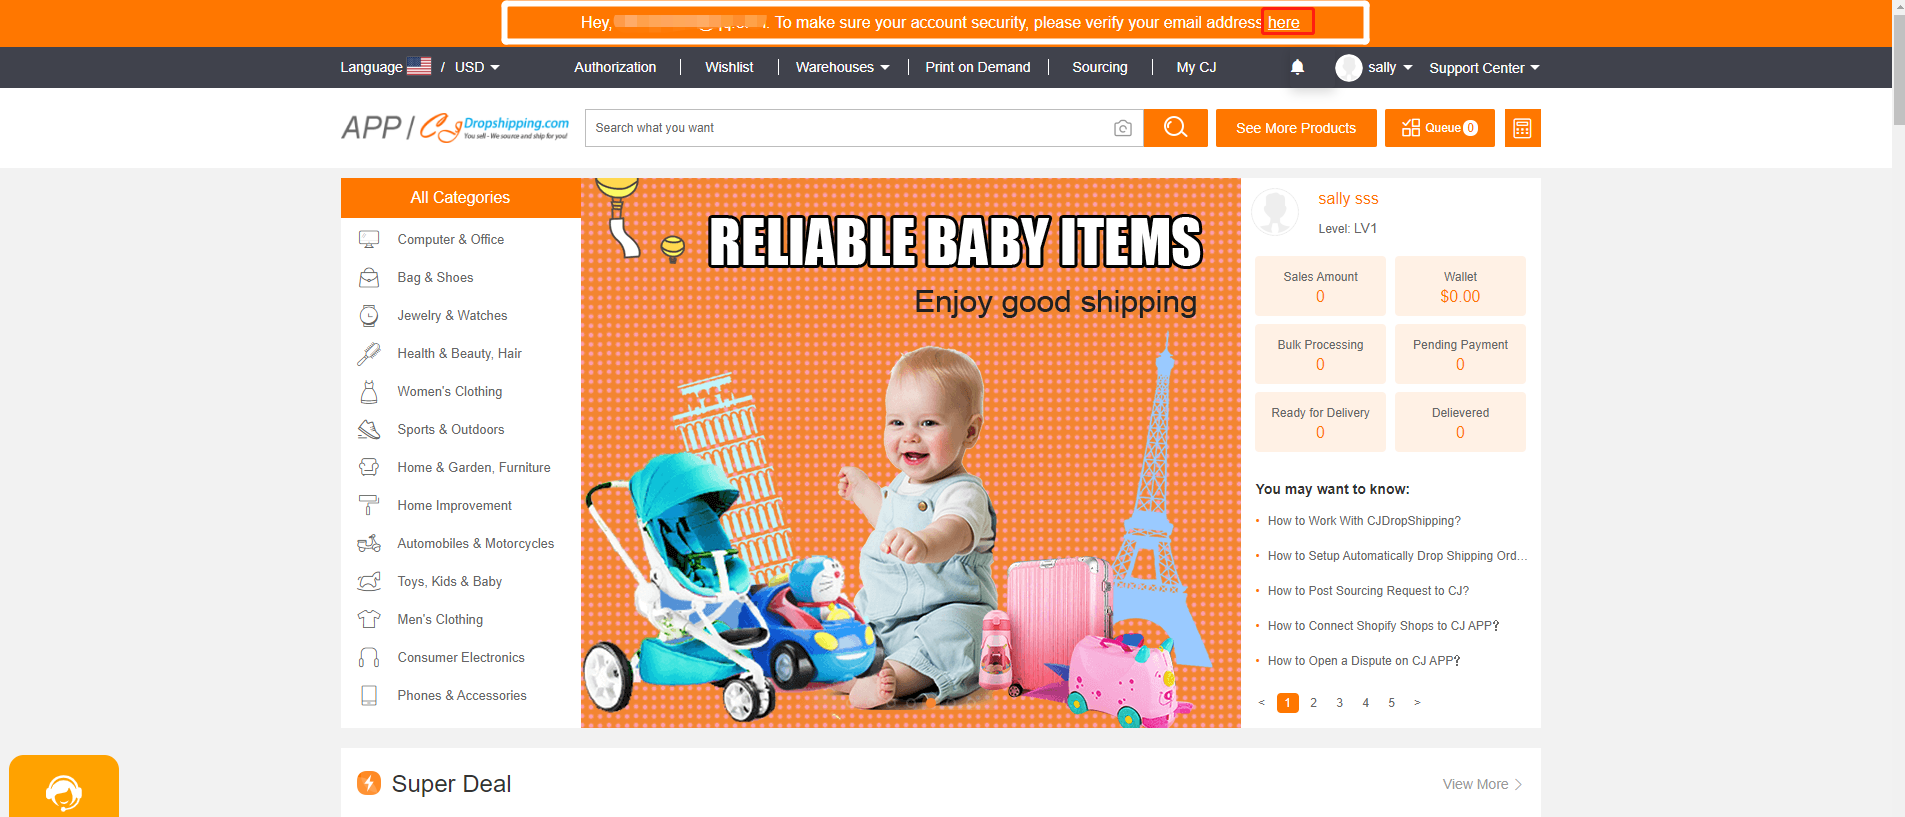The width and height of the screenshot is (1905, 817).
Task: Click See More Products button
Action: 1295,128
